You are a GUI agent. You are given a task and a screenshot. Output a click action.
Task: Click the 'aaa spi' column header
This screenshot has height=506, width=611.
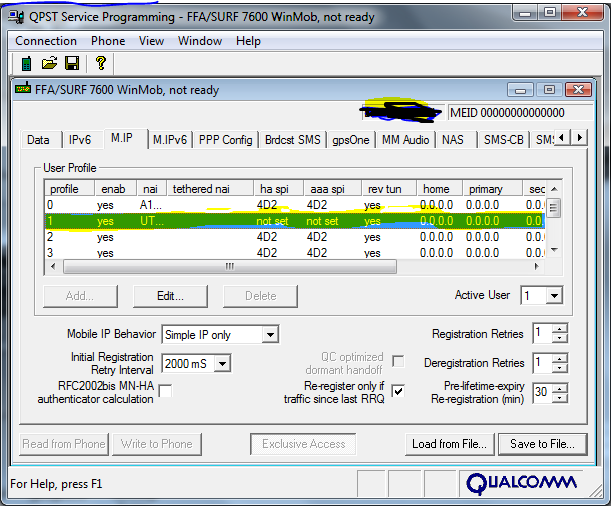(332, 189)
